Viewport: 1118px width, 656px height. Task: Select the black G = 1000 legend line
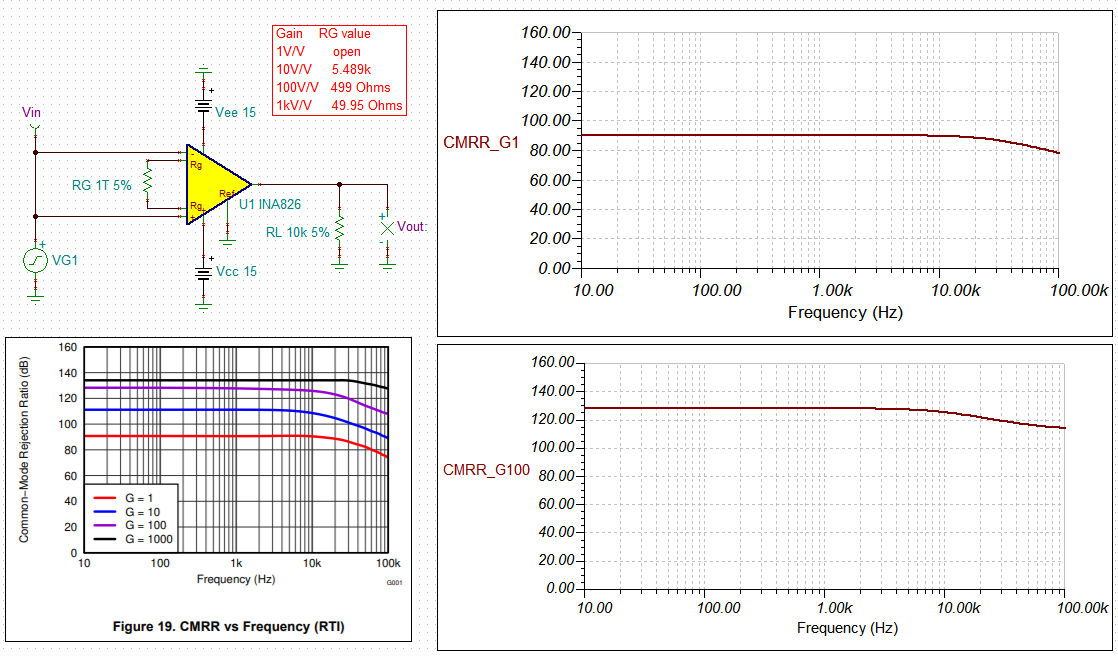(x=103, y=539)
